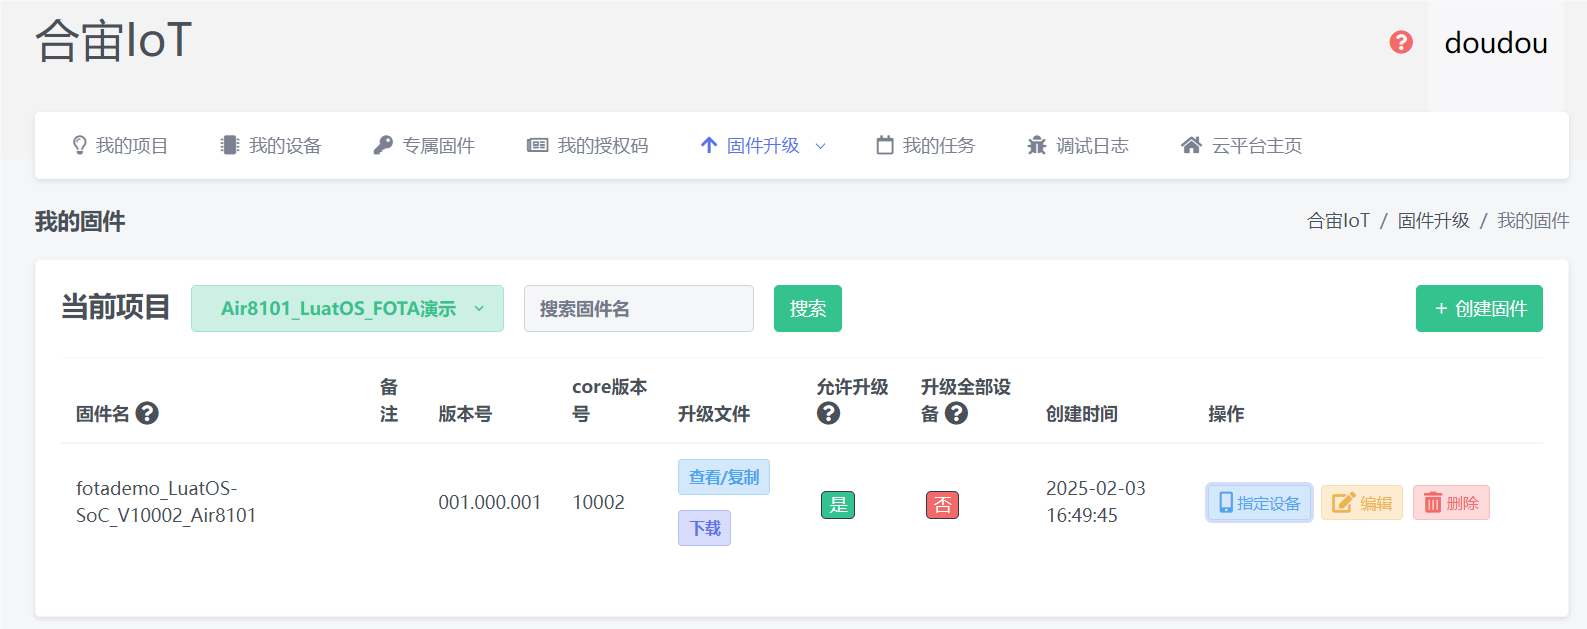Open the Air8101_LuatOS_FOTA演示 project dropdown
This screenshot has width=1587, height=629.
point(347,308)
